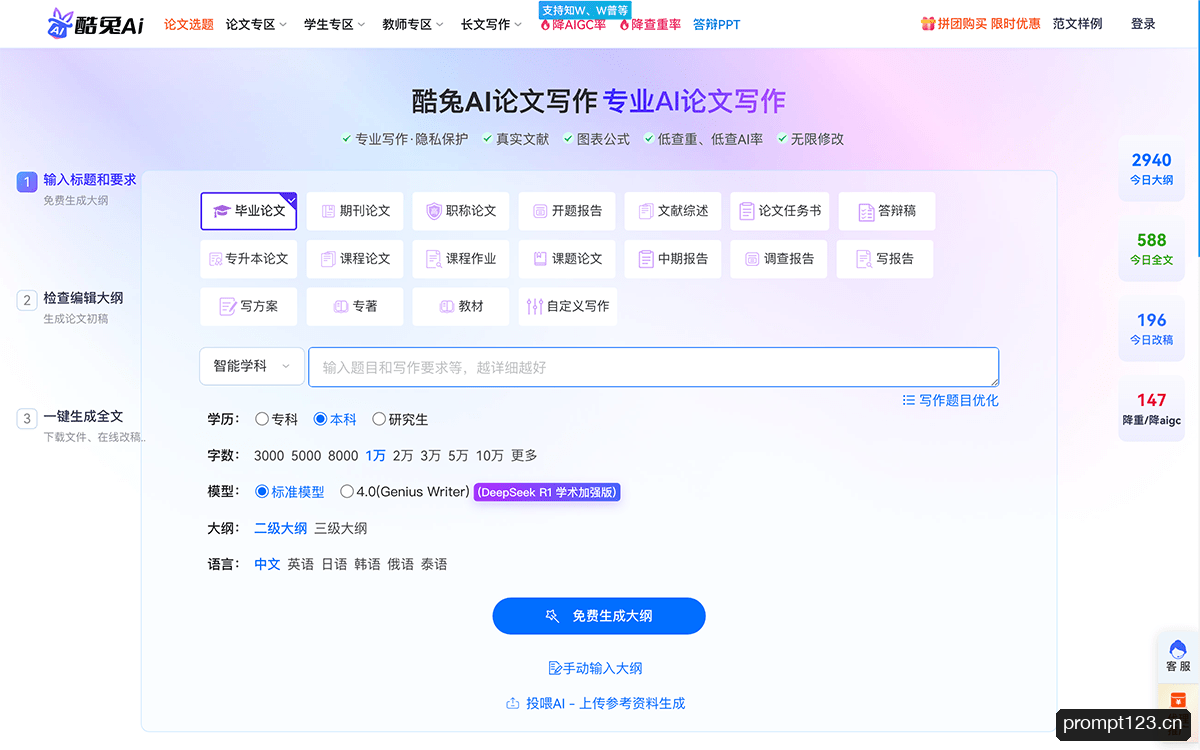Select the 文献综述 option

(673, 211)
